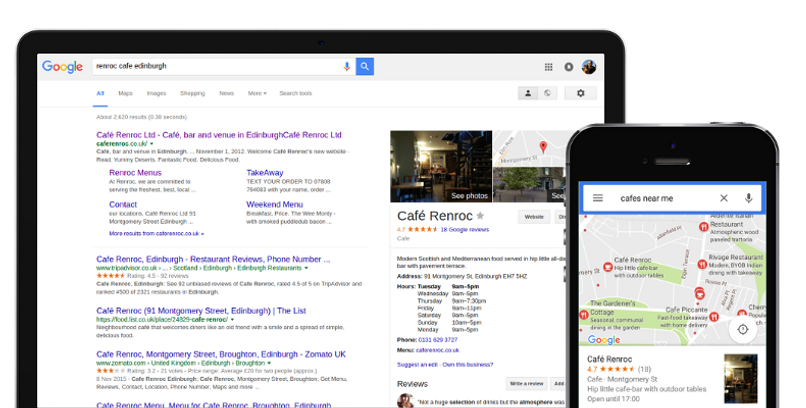
Task: Open the Google notifications icon
Action: [x=569, y=67]
